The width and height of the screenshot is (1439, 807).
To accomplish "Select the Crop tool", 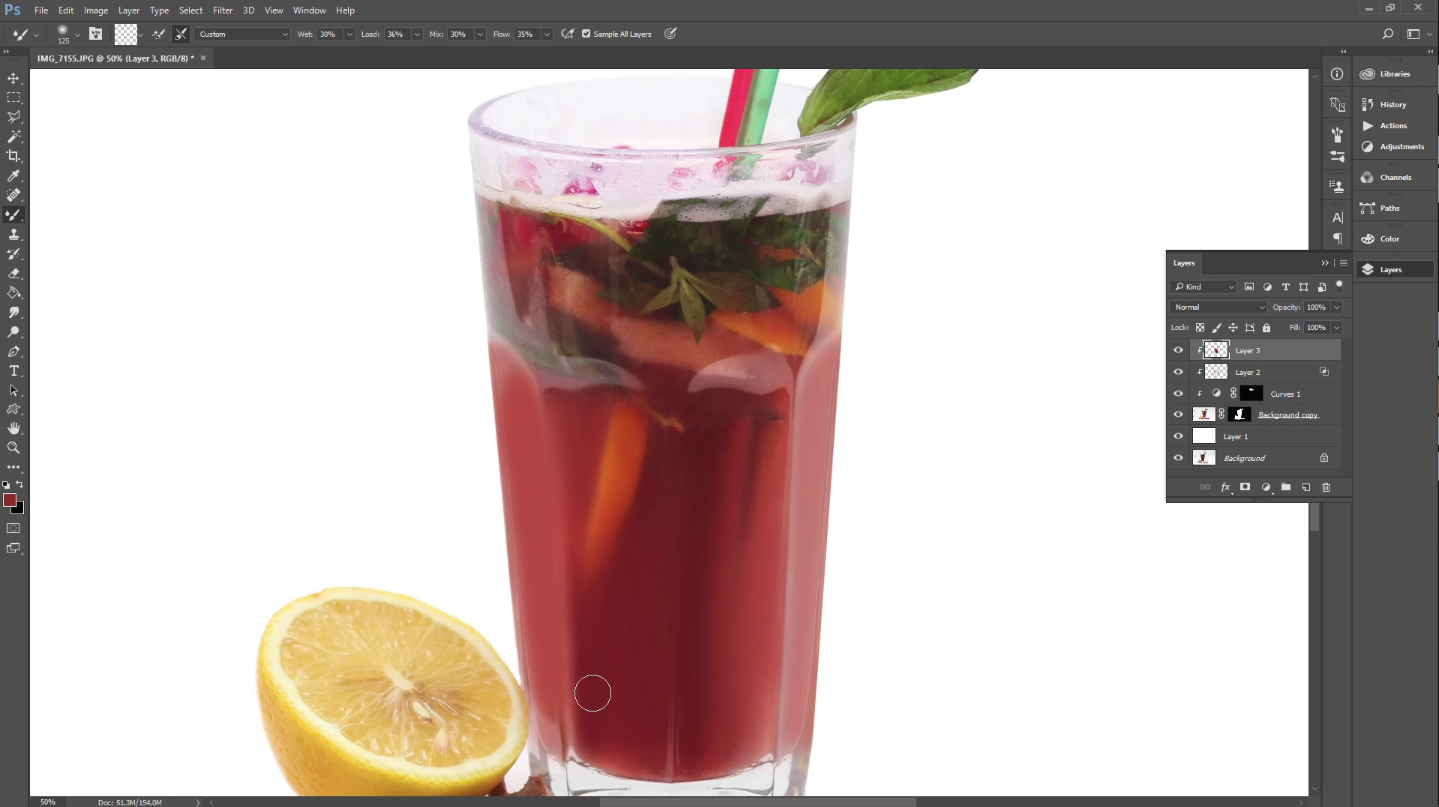I will click(x=14, y=156).
